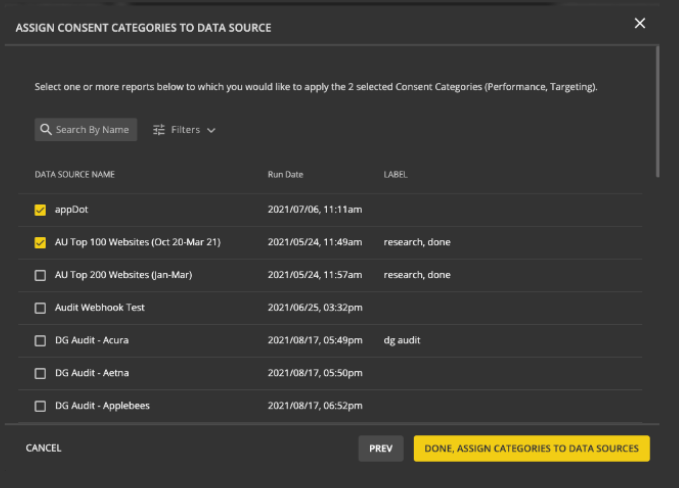Click Done, Assign Categories to Data Sources
The image size is (679, 488).
coord(531,449)
